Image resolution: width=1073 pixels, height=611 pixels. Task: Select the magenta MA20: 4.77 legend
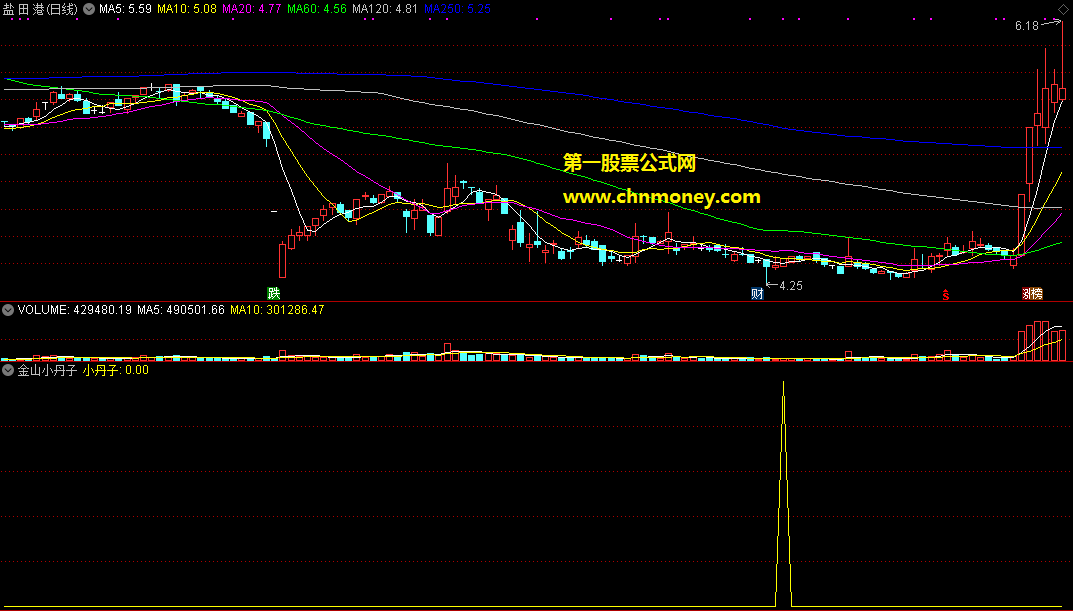coord(252,9)
